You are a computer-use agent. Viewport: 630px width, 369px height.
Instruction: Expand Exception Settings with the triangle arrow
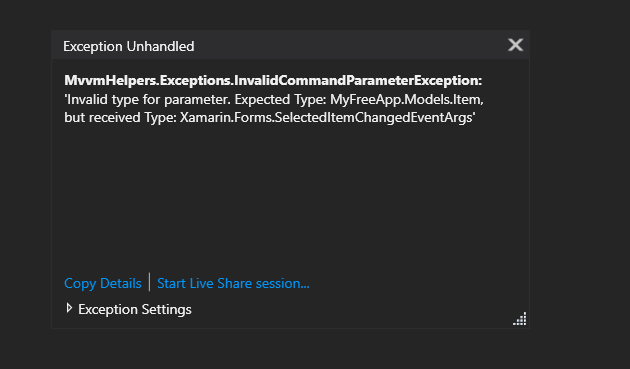pyautogui.click(x=69, y=308)
